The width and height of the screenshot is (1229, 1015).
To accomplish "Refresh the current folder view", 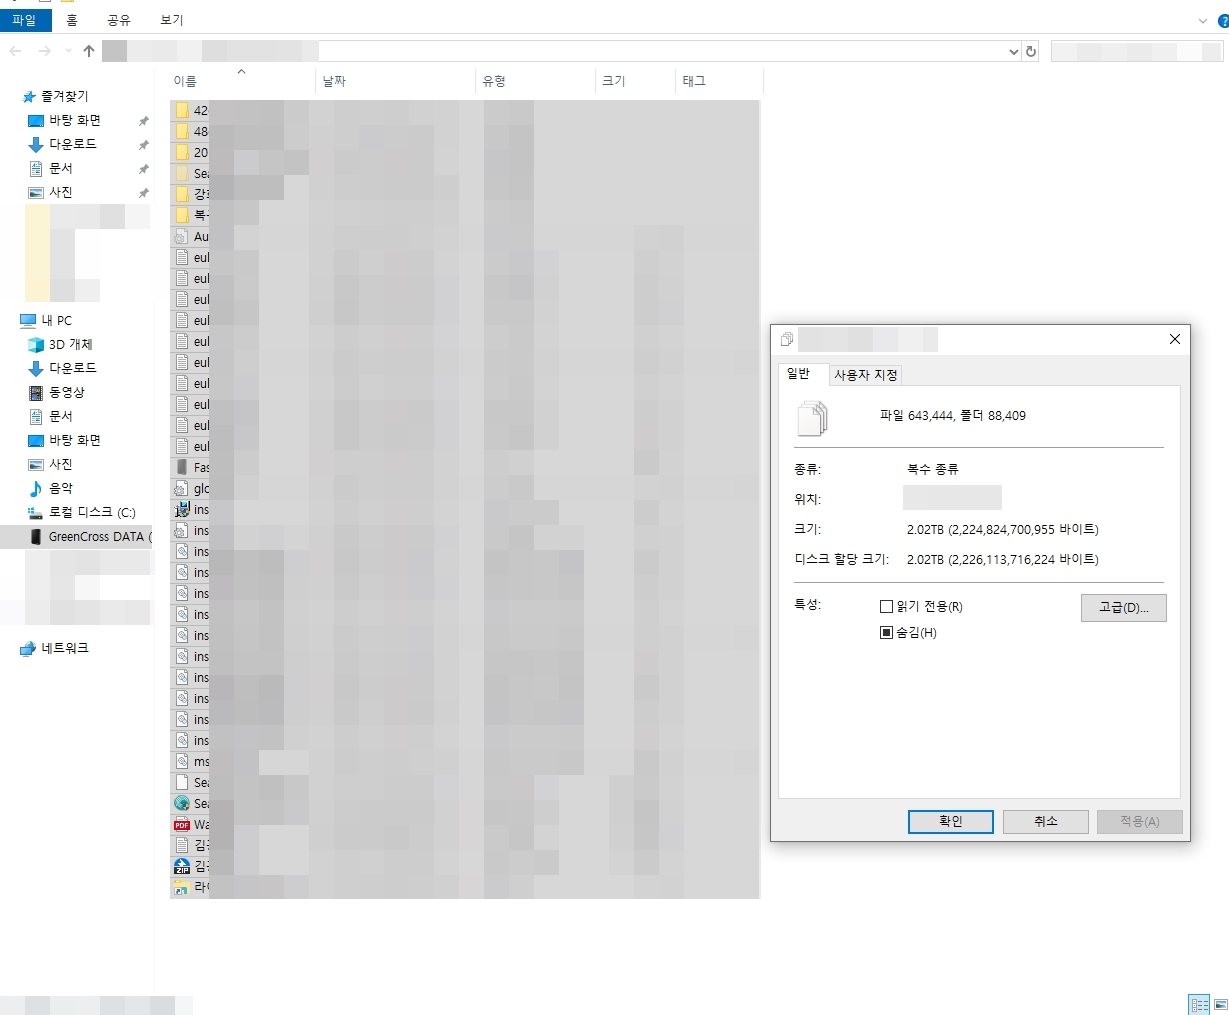I will click(x=1031, y=52).
